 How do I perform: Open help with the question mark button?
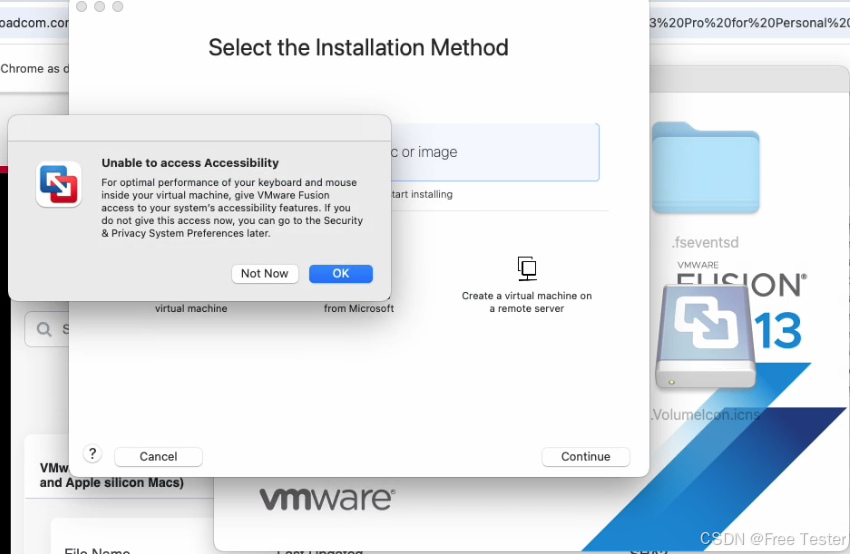pos(93,454)
